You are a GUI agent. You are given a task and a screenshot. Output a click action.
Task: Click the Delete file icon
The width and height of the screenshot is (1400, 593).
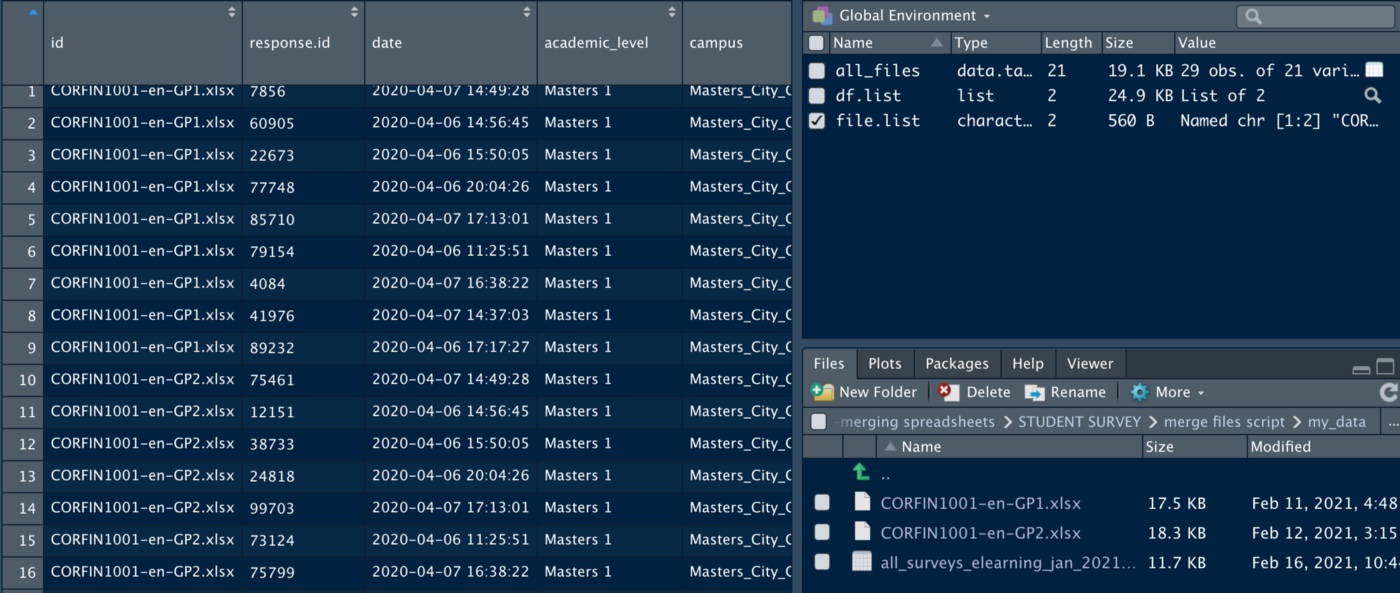click(949, 392)
